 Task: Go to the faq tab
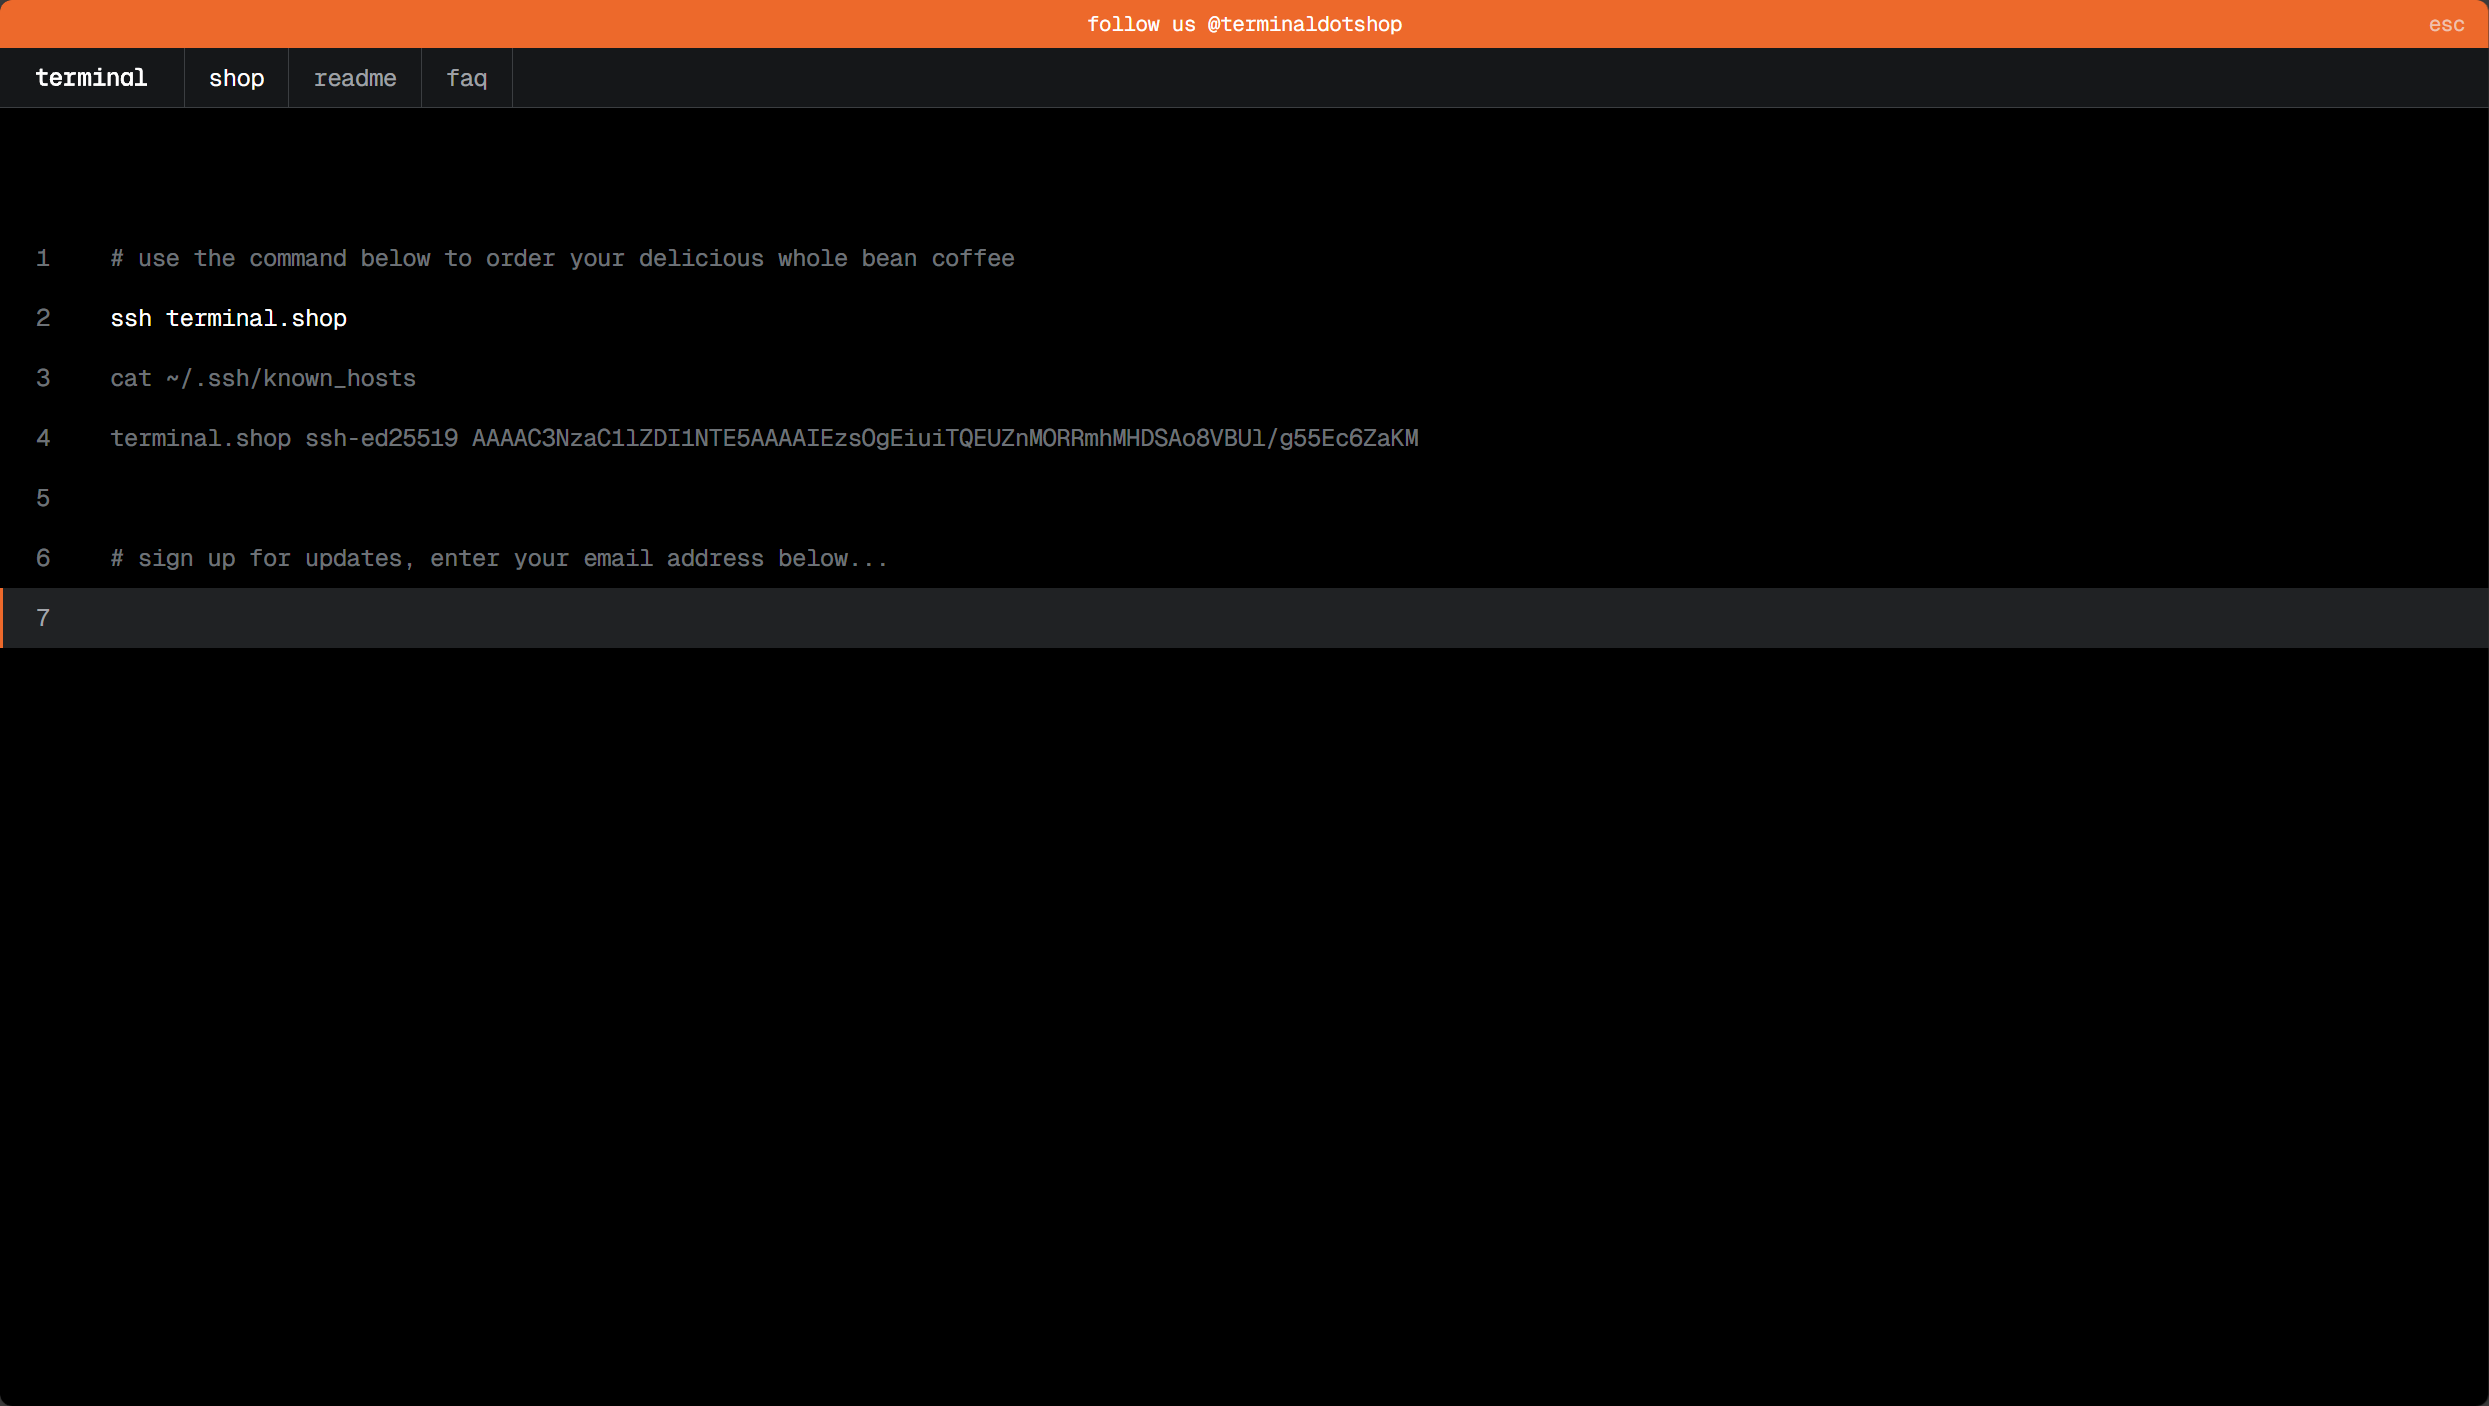pos(467,78)
